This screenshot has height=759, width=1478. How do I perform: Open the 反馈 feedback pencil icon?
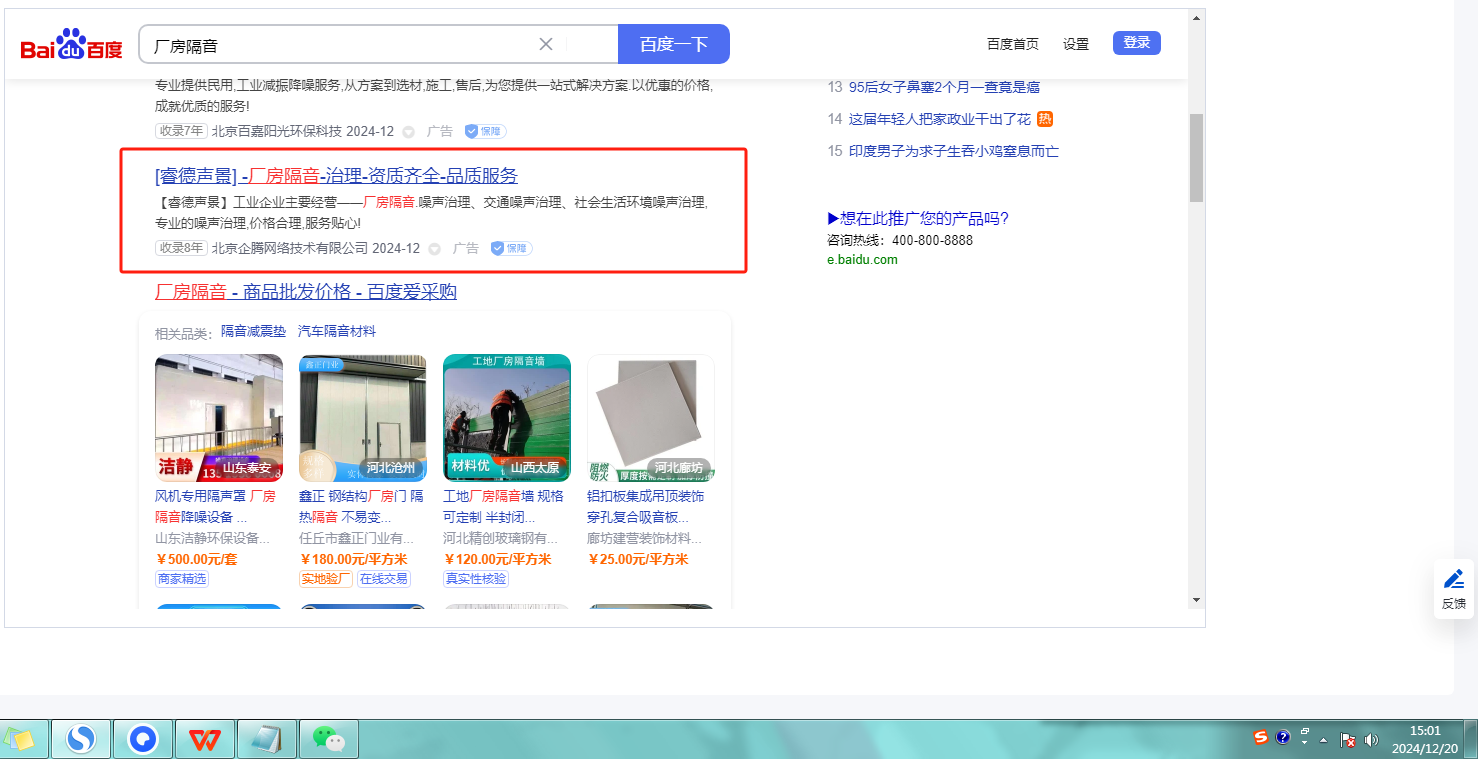click(x=1453, y=579)
